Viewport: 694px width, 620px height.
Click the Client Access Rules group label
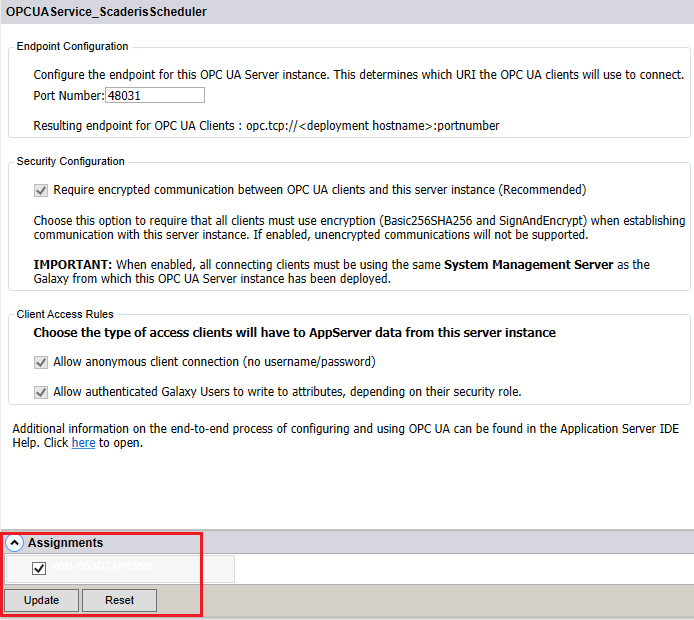click(x=65, y=314)
